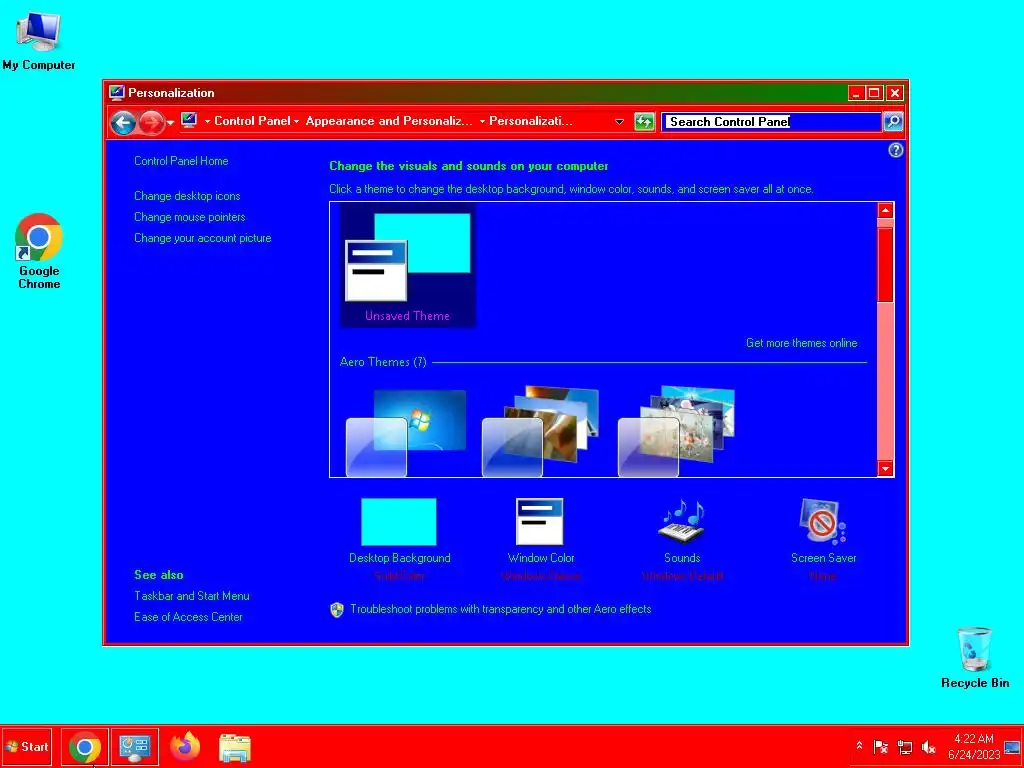The width and height of the screenshot is (1024, 768).
Task: Click the Show desktop tray button
Action: pyautogui.click(x=1014, y=746)
